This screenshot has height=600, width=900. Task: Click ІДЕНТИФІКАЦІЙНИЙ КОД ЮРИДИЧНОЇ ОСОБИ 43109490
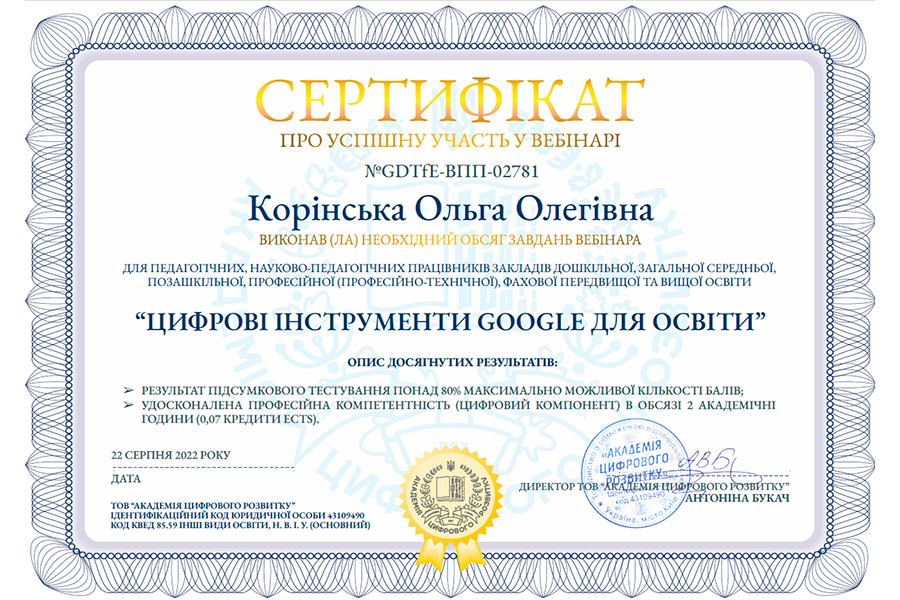click(x=238, y=515)
